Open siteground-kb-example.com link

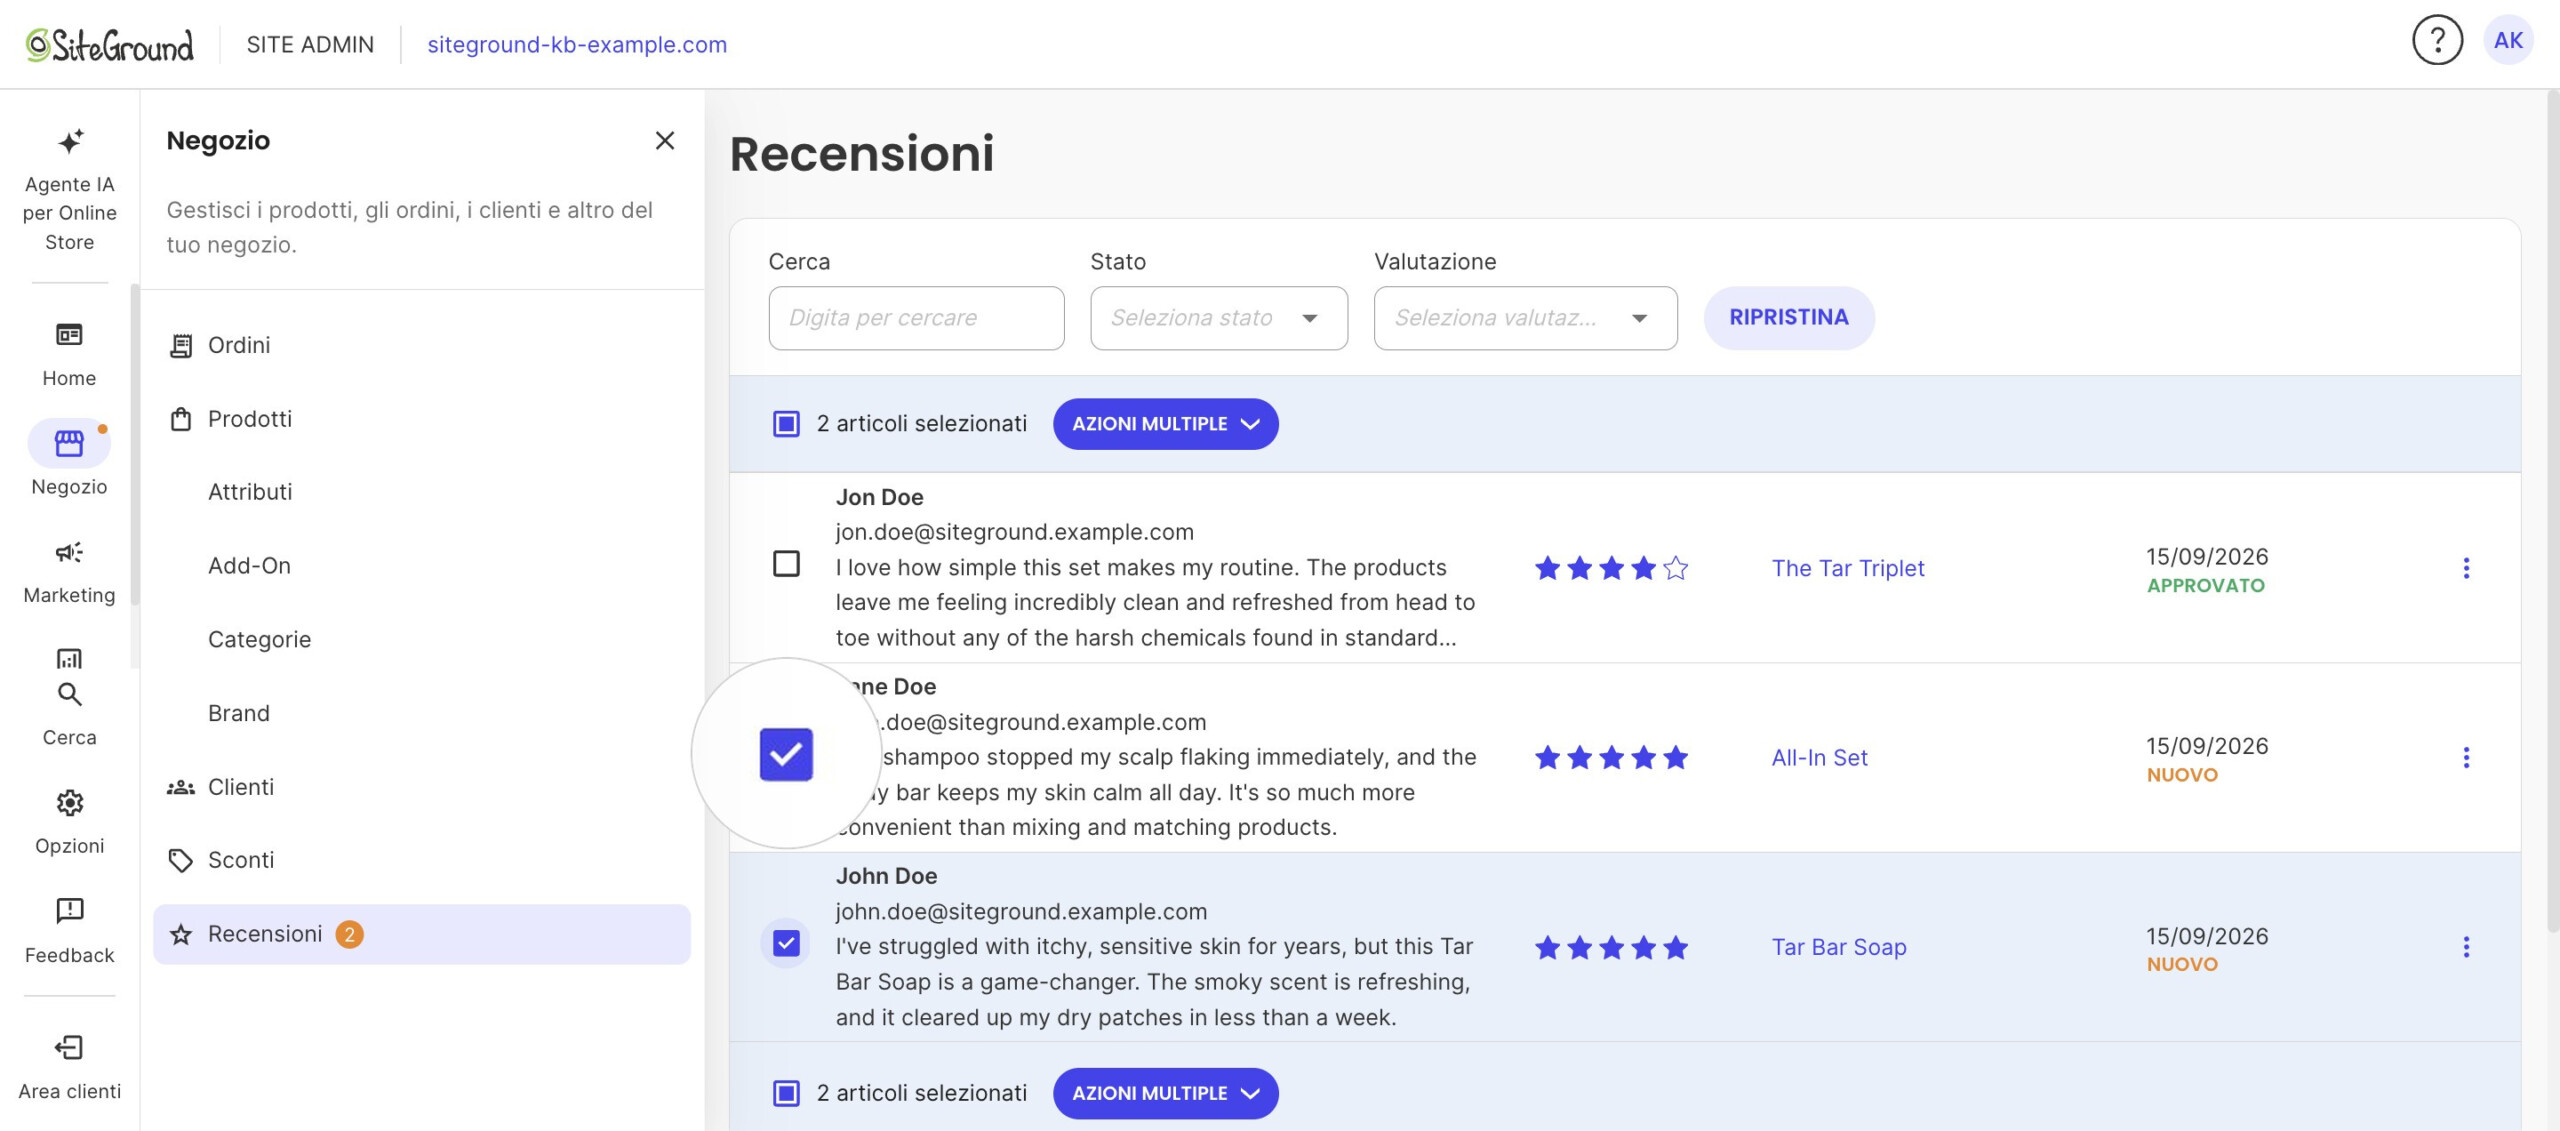coord(577,45)
